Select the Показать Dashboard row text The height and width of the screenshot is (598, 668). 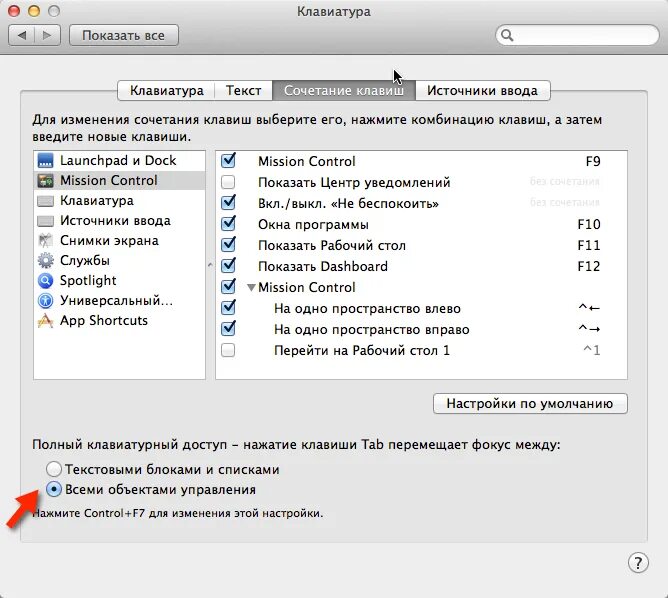click(x=323, y=266)
